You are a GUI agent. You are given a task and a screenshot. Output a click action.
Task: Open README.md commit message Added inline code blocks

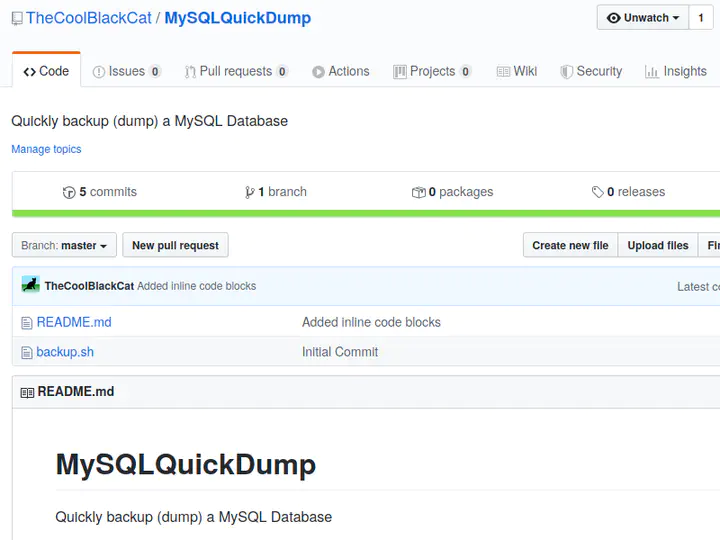pyautogui.click(x=371, y=322)
